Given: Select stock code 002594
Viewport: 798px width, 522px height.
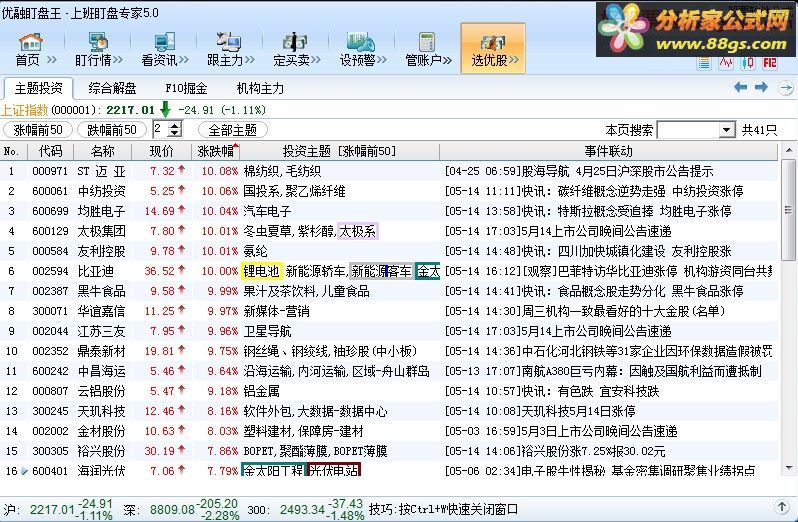Looking at the screenshot, I should [50, 271].
